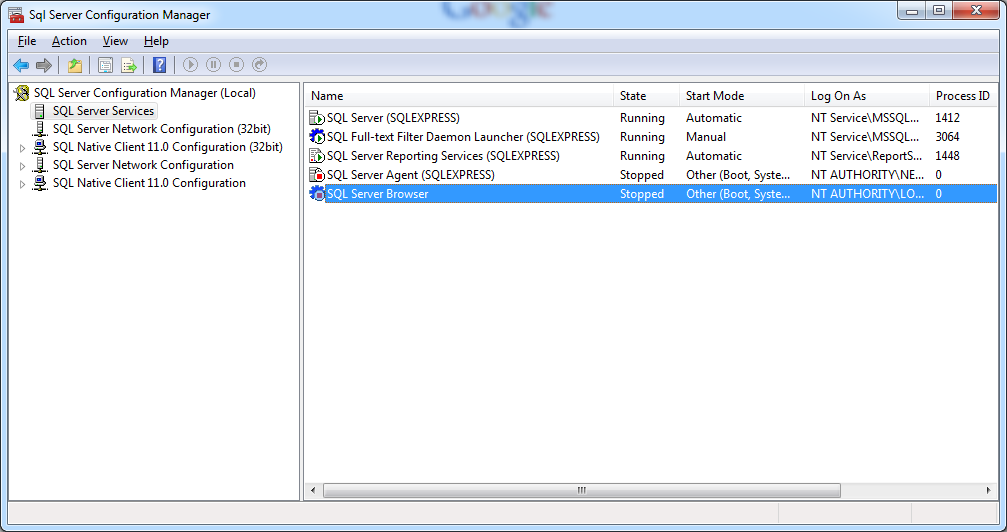The image size is (1007, 532).
Task: Expand SQL Server Network Configuration node
Action: coord(22,166)
